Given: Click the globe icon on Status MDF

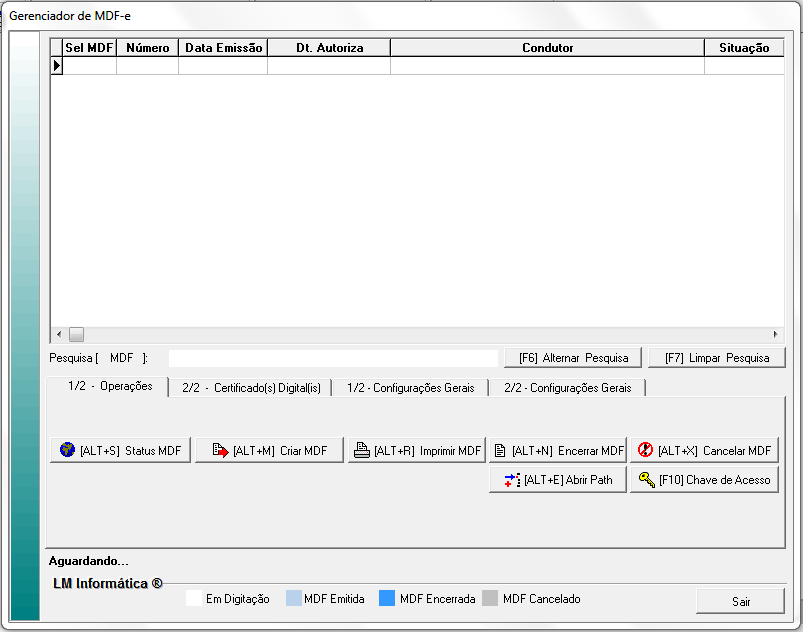Looking at the screenshot, I should click(68, 451).
